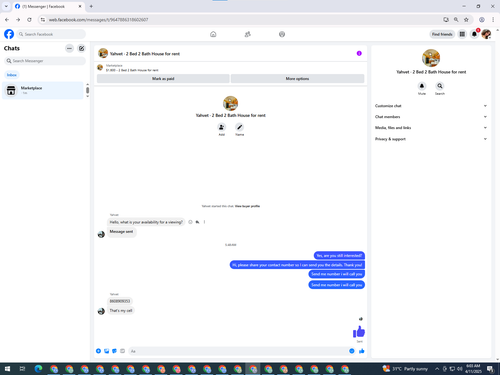Open the Windows Start button
The width and height of the screenshot is (500, 375).
coord(7,369)
